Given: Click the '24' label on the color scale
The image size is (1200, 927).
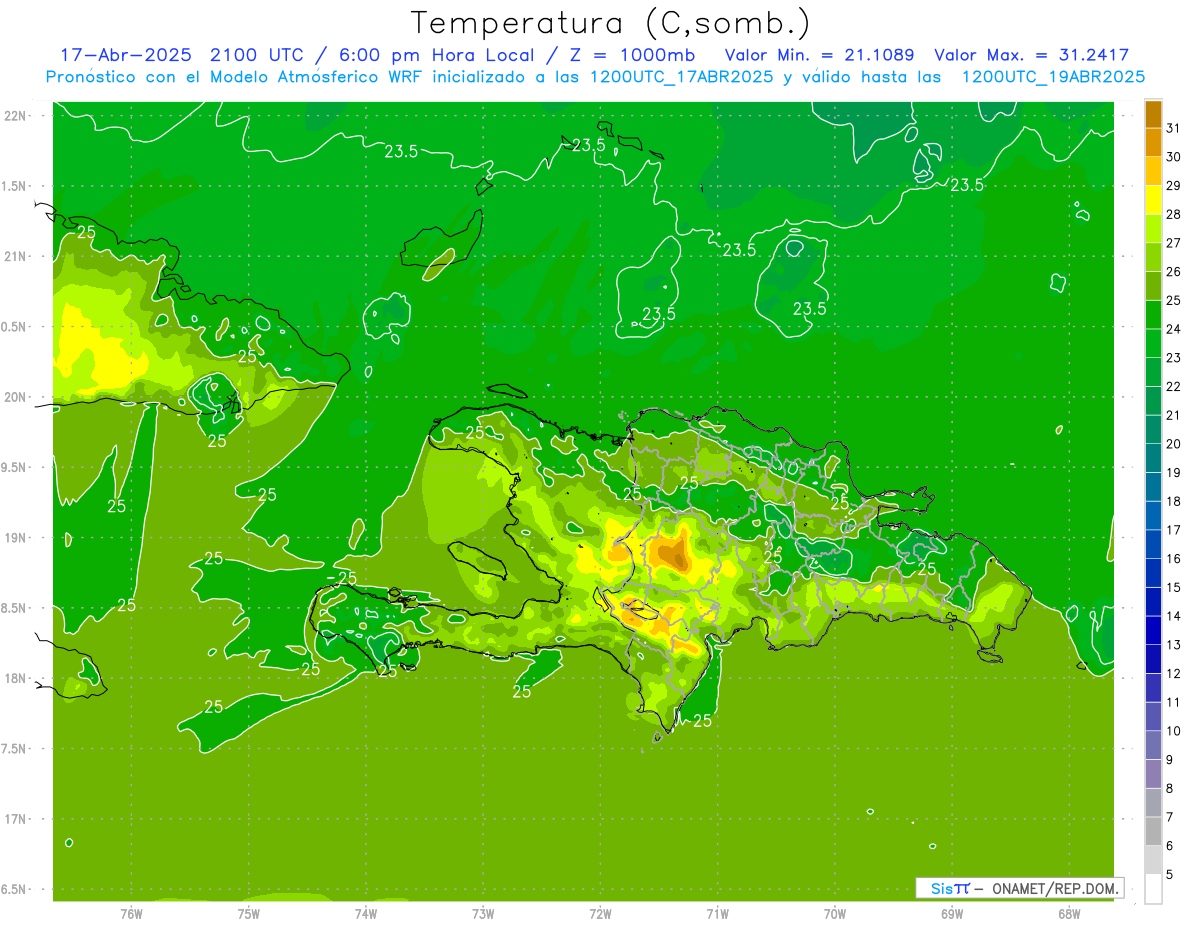Looking at the screenshot, I should point(1173,329).
